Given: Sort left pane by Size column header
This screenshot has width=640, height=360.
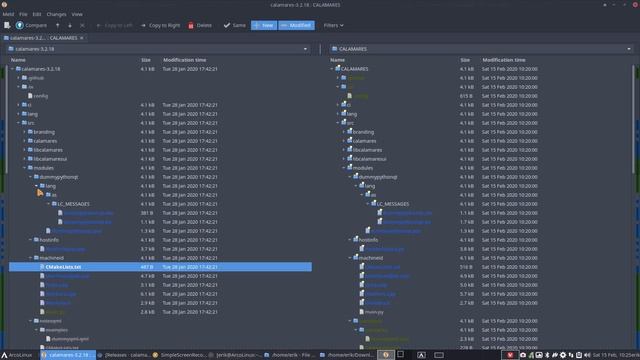Looking at the screenshot, I should coord(146,60).
